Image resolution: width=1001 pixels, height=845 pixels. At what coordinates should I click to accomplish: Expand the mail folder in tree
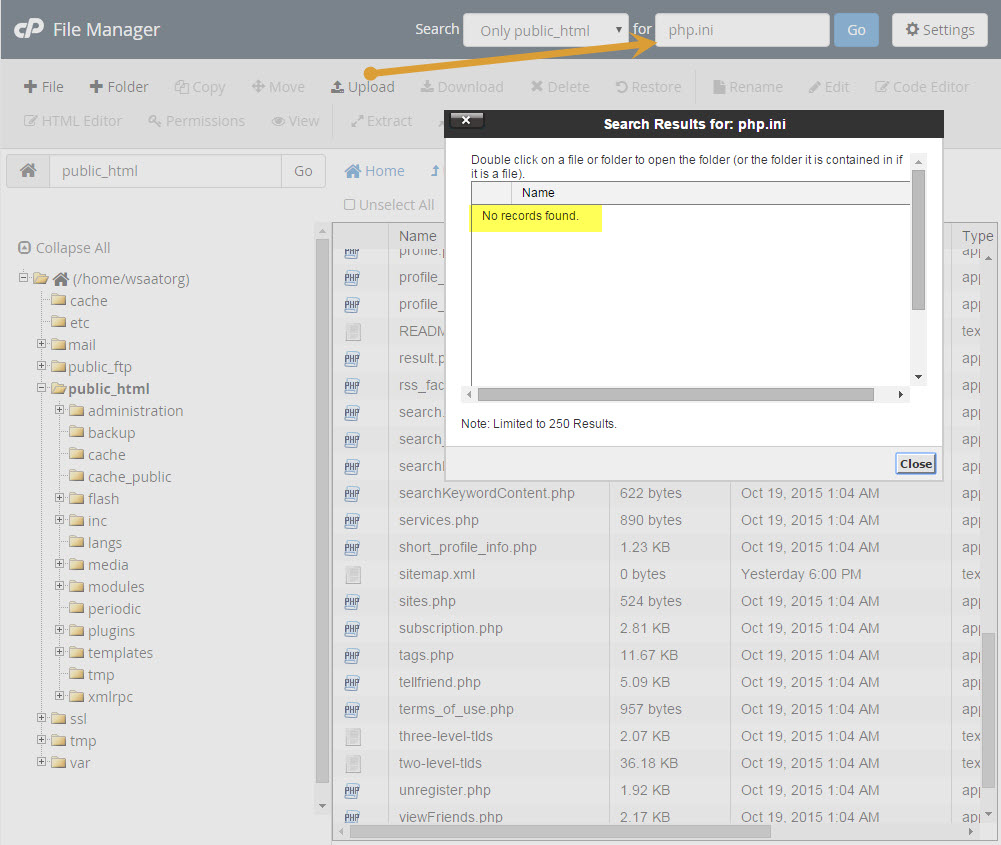[42, 344]
